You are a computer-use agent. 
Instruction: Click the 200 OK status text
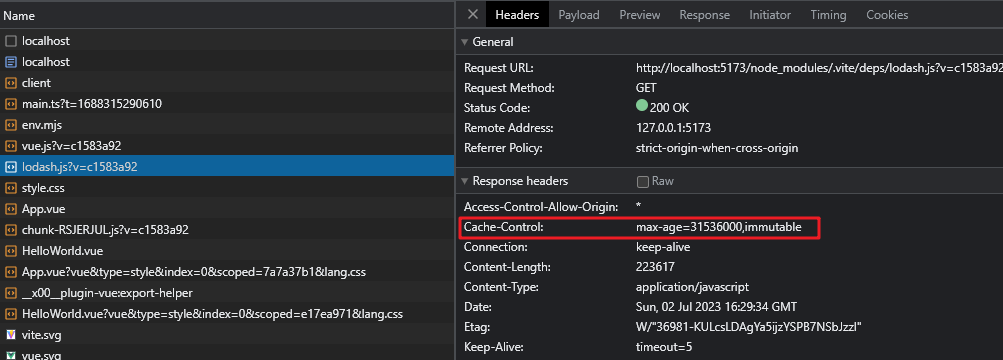[669, 108]
